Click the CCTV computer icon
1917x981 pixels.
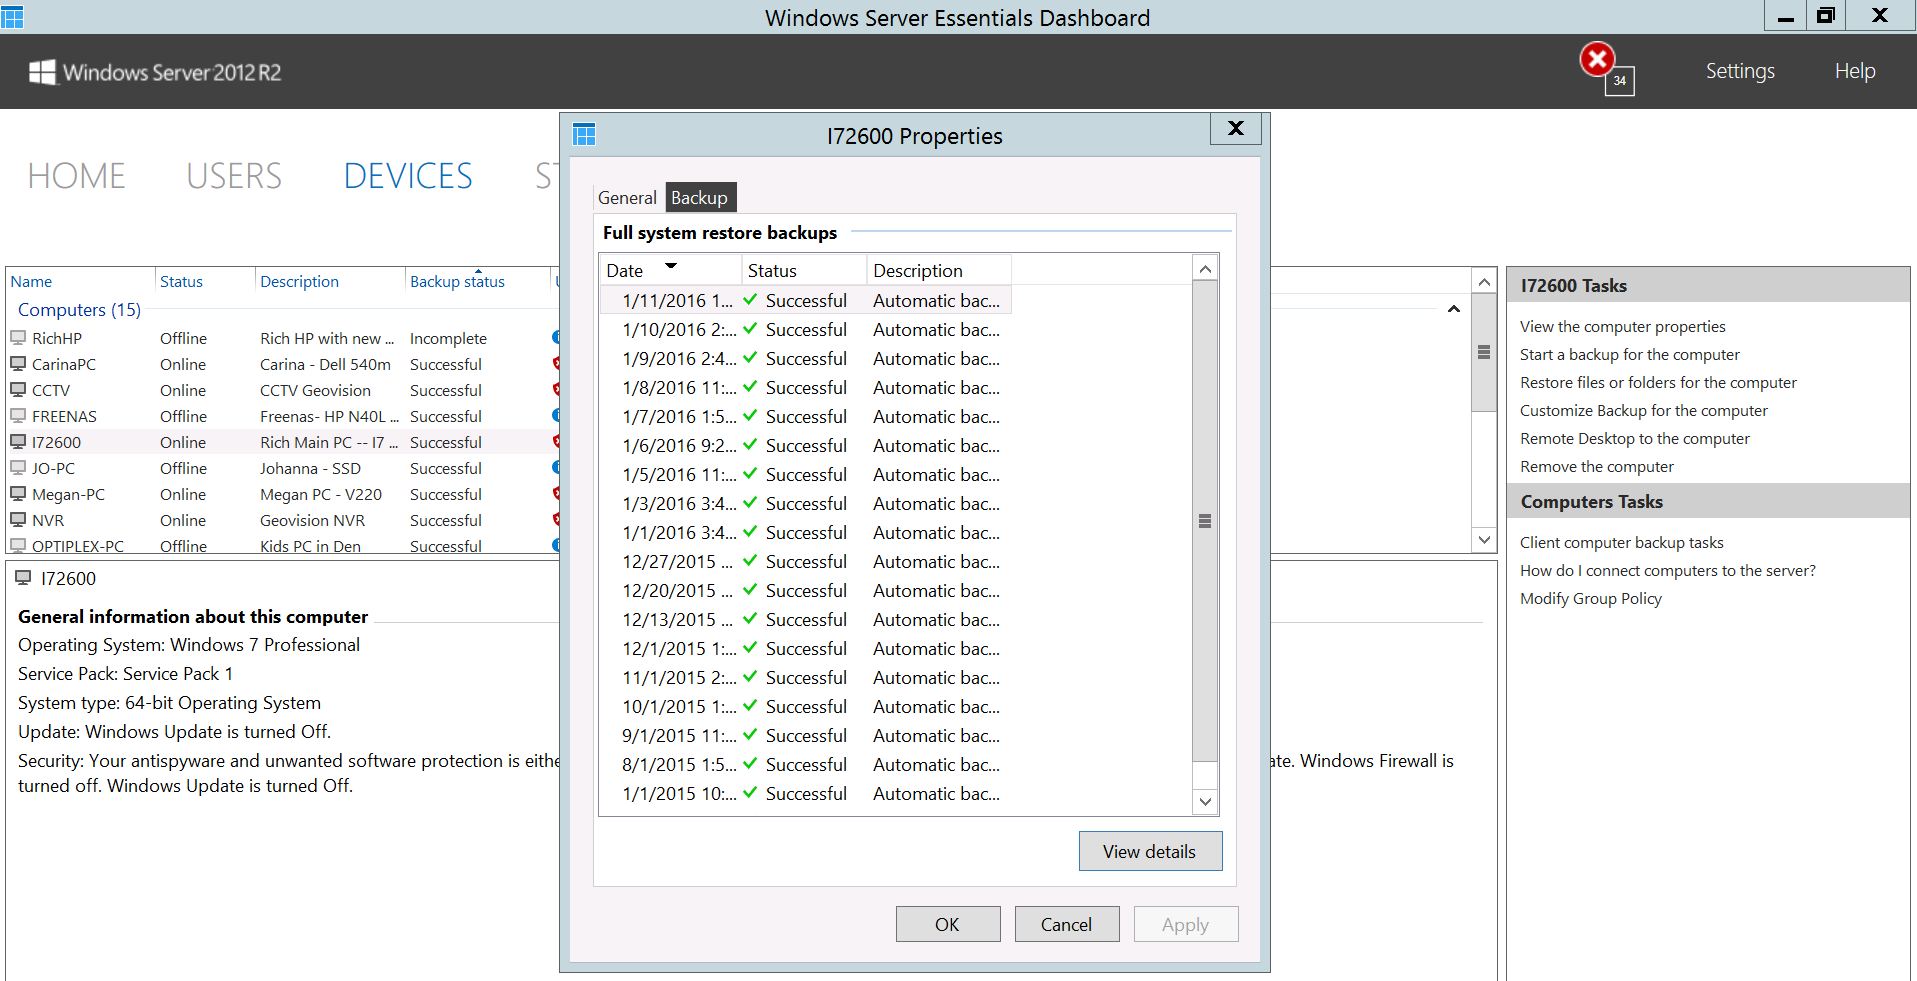click(x=18, y=390)
